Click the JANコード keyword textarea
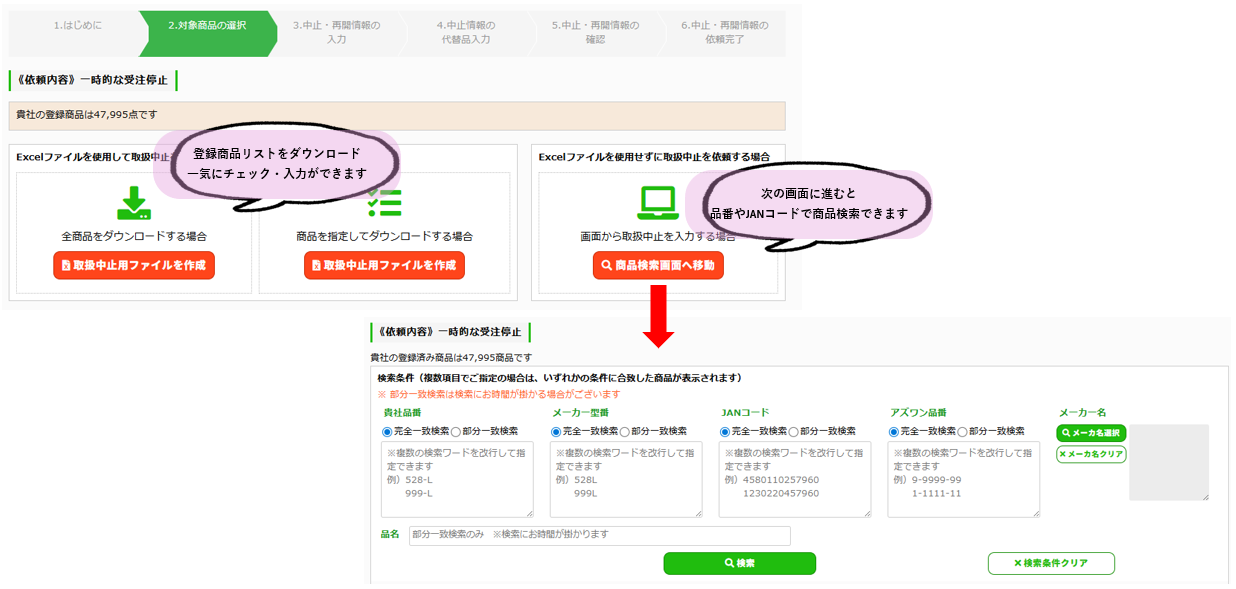Image resolution: width=1236 pixels, height=589 pixels. 795,480
